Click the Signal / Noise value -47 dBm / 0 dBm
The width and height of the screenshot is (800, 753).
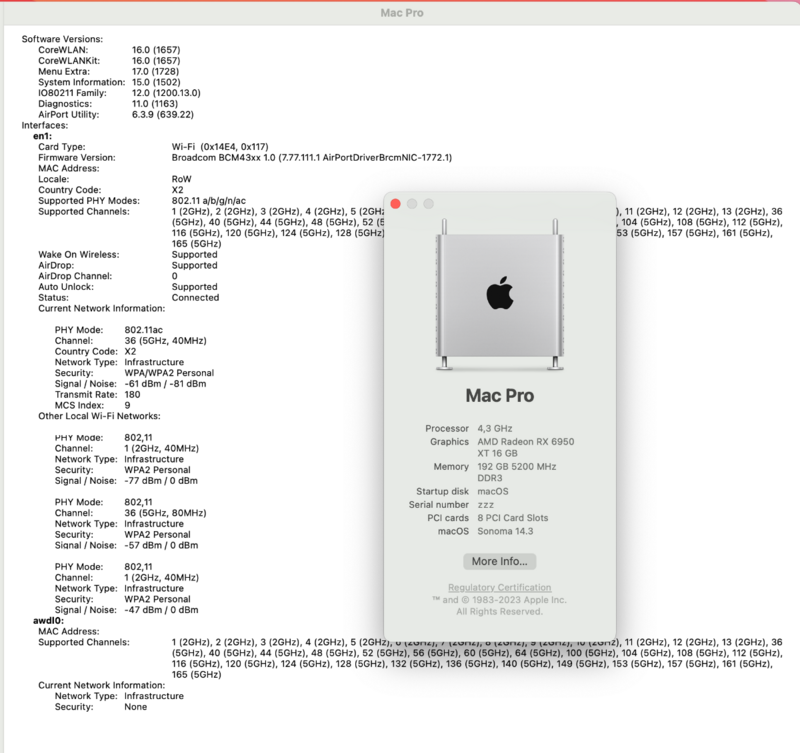click(x=161, y=610)
